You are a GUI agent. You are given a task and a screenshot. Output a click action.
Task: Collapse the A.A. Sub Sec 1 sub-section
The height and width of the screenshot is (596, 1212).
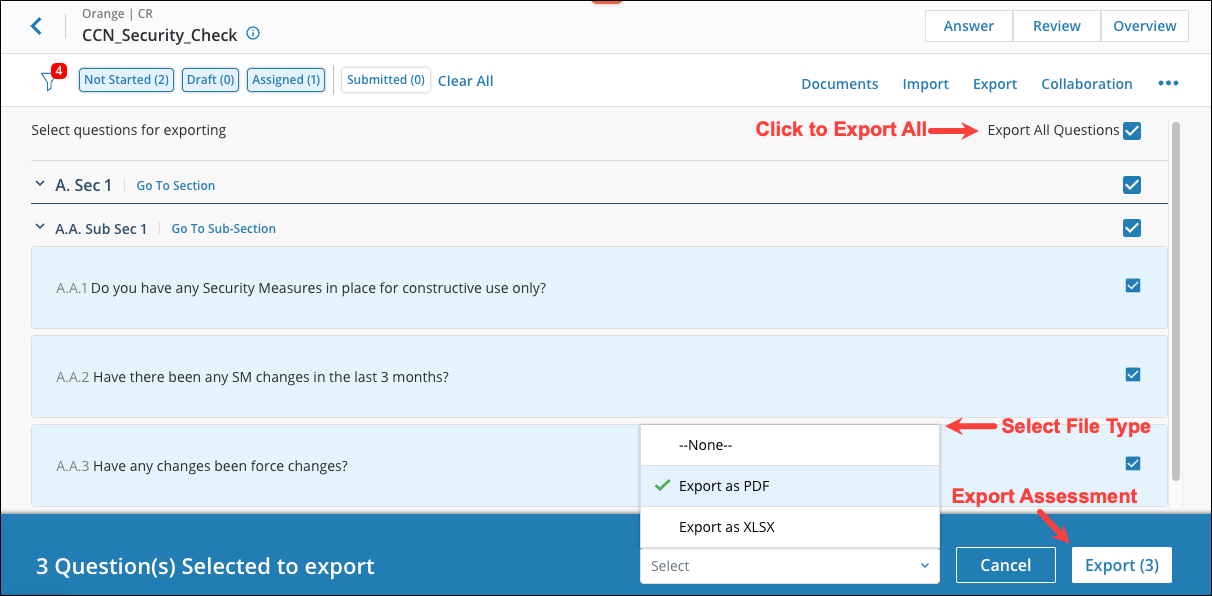40,227
